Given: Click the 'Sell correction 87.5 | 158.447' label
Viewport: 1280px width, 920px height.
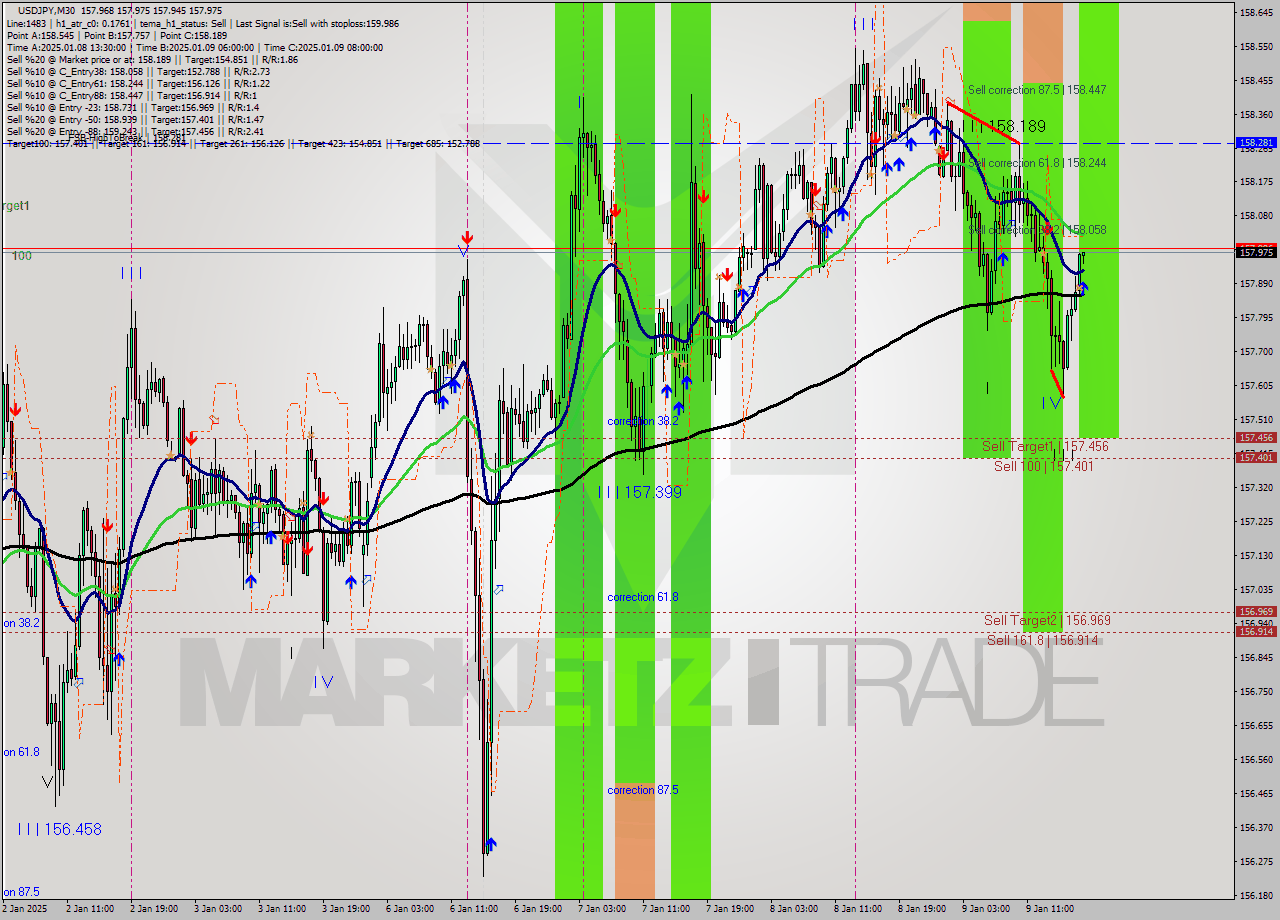Looking at the screenshot, I should (1037, 90).
